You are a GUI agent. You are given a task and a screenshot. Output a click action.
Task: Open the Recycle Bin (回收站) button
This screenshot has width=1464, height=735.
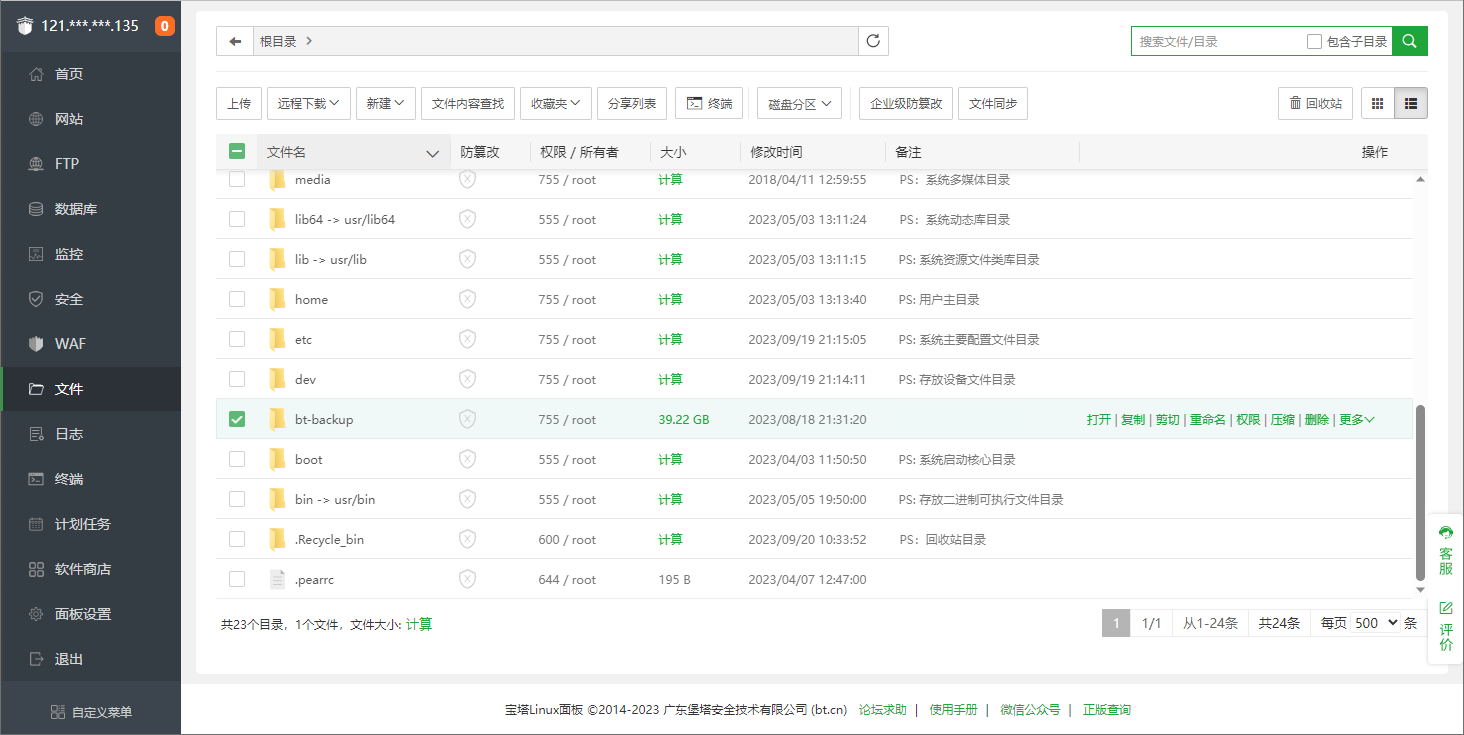pyautogui.click(x=1315, y=103)
